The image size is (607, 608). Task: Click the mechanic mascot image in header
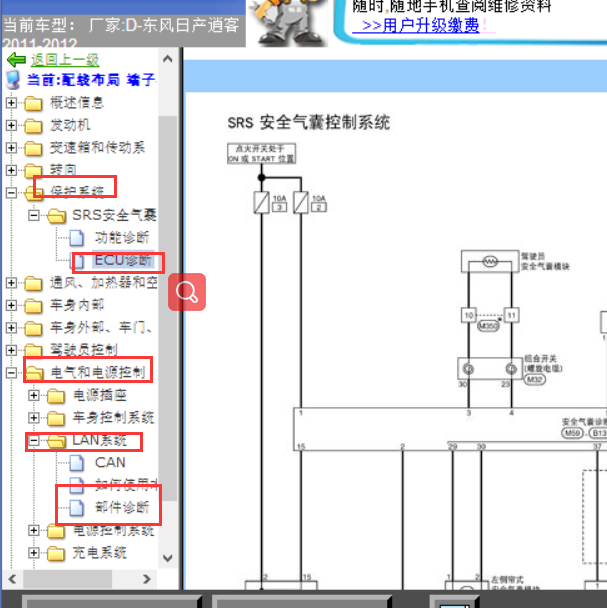point(287,22)
